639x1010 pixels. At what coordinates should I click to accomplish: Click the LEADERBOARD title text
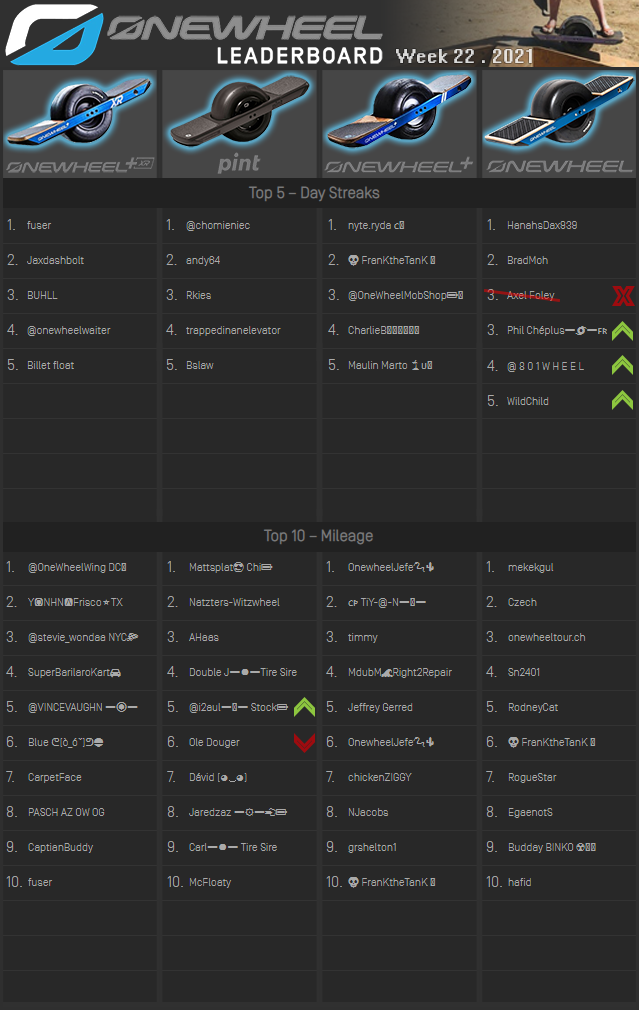pos(300,56)
